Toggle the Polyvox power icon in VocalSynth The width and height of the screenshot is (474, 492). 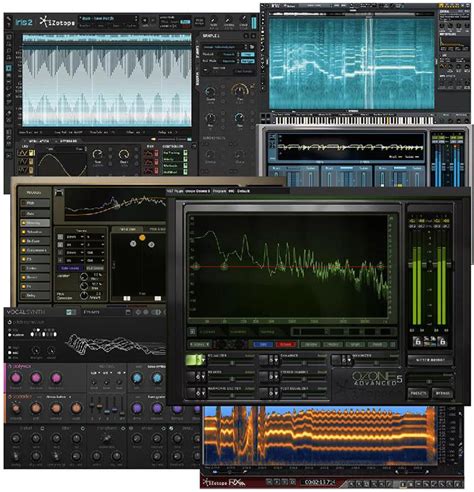pos(10,366)
